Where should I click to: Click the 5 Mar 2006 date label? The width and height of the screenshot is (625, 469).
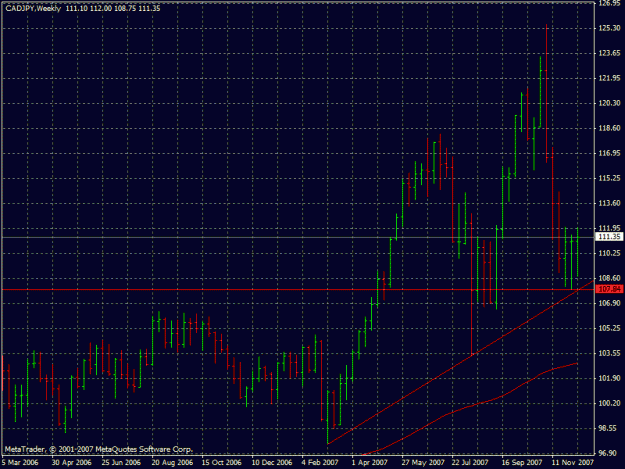point(20,463)
